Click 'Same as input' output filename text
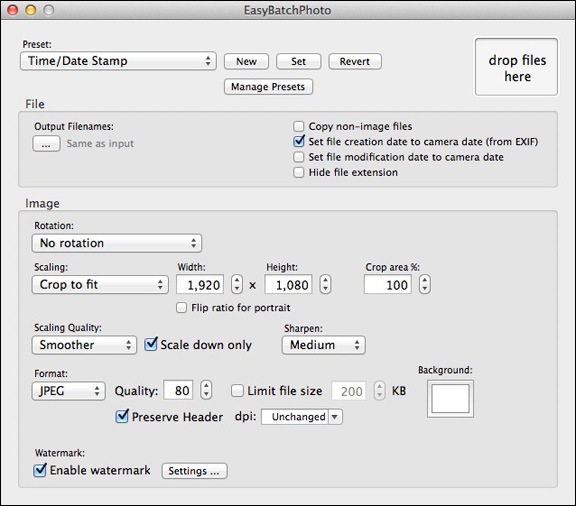The image size is (576, 506). tap(100, 144)
